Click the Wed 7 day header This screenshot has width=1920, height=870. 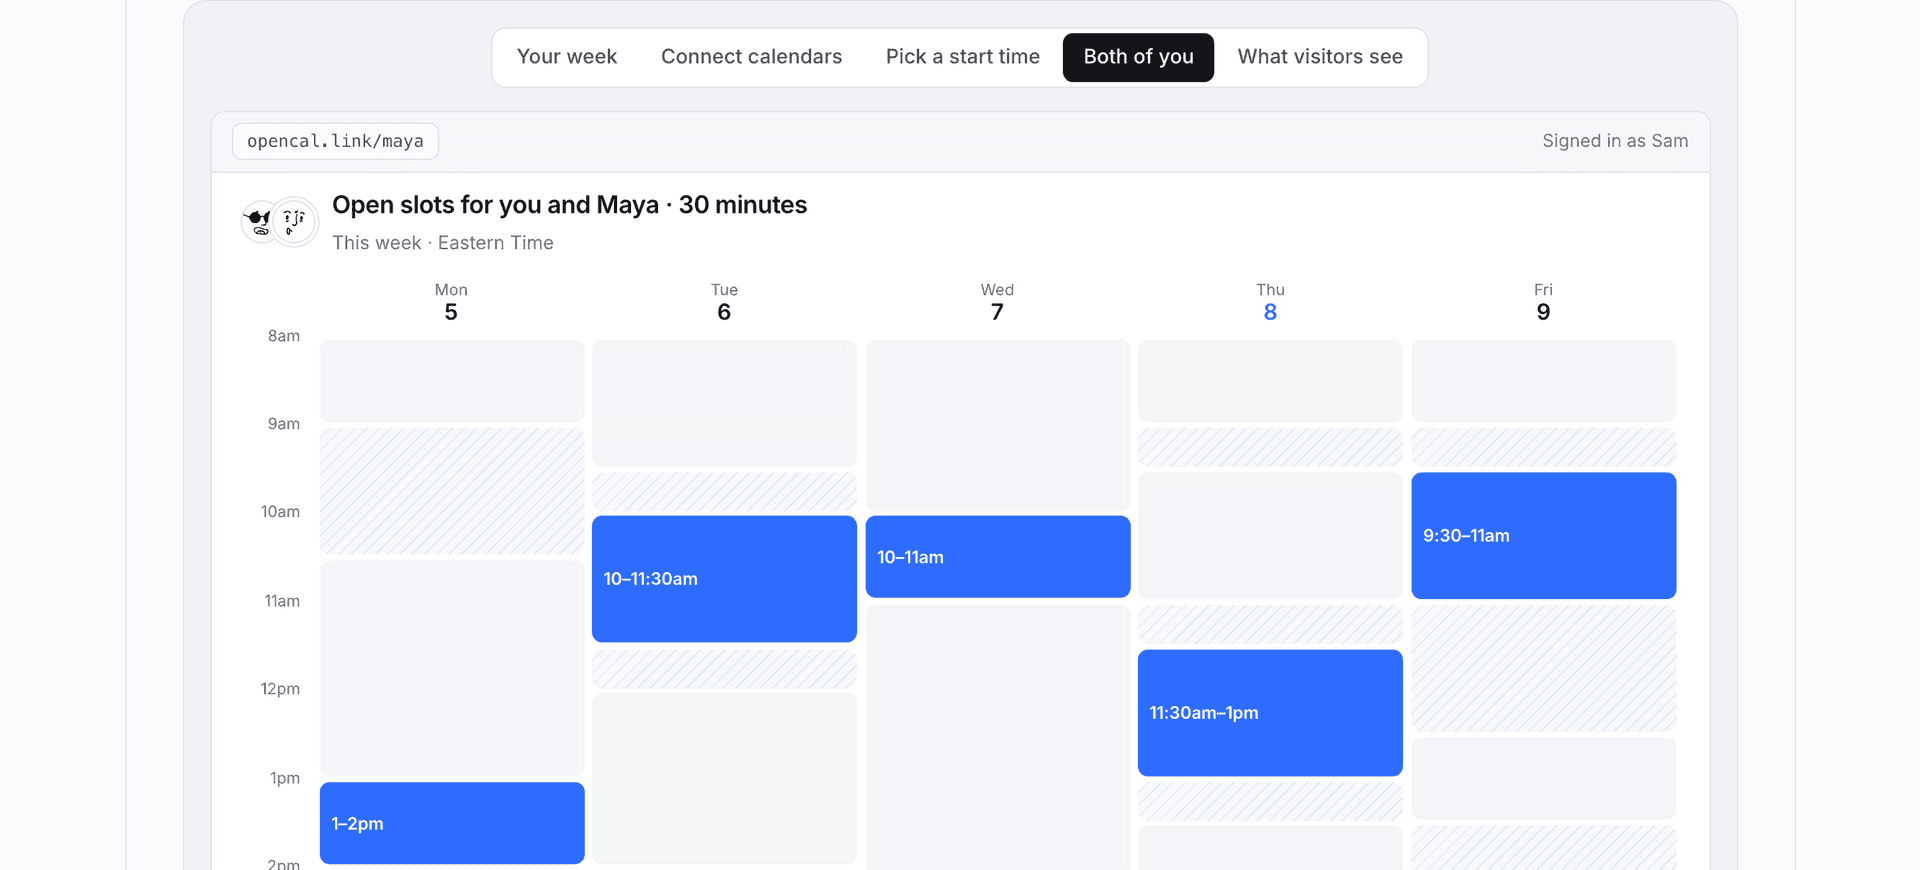pyautogui.click(x=997, y=302)
